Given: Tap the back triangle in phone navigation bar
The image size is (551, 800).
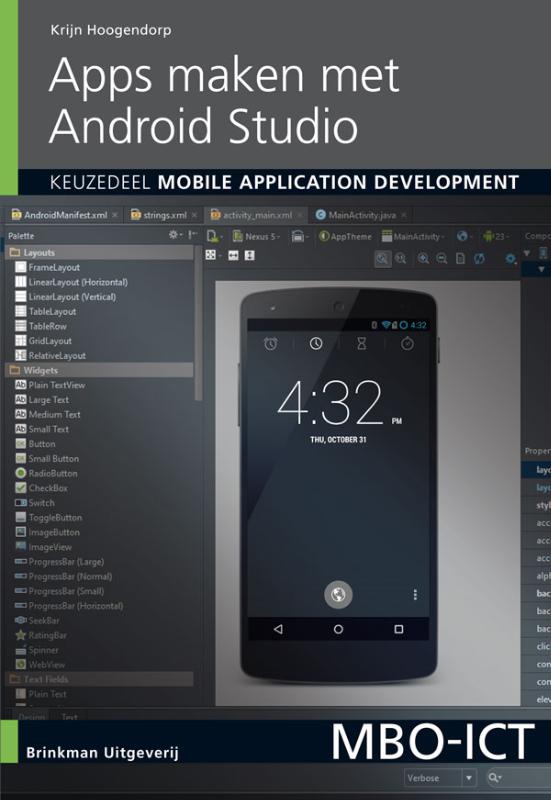Looking at the screenshot, I should tap(278, 629).
